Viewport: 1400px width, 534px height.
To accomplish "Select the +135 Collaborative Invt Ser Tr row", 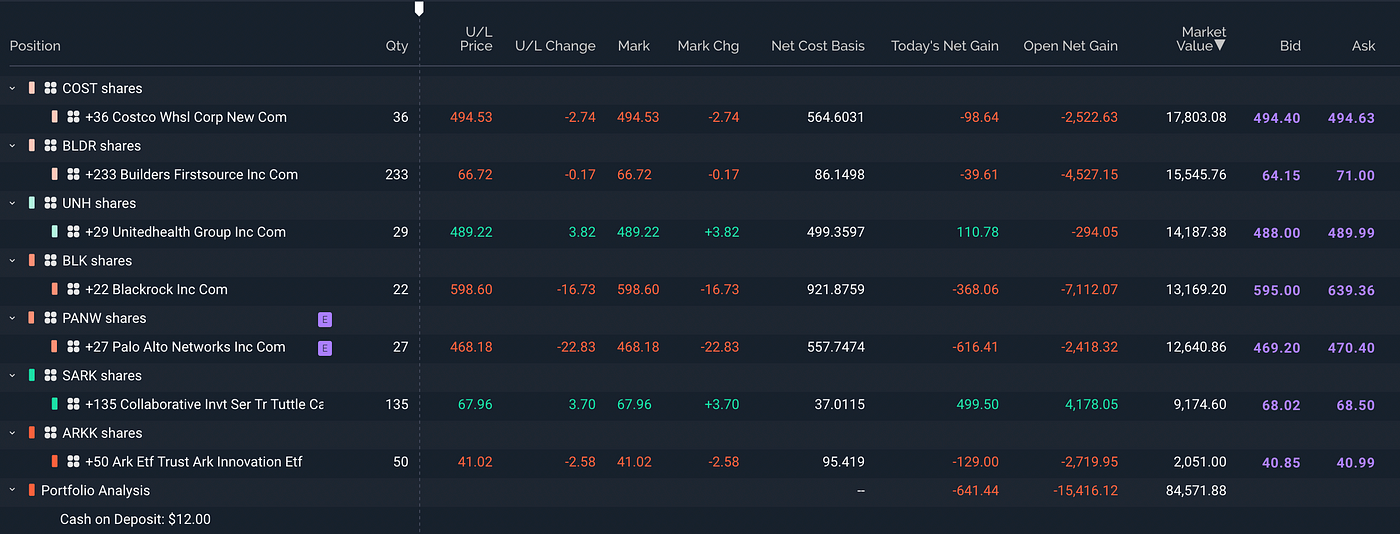I will tap(700, 404).
